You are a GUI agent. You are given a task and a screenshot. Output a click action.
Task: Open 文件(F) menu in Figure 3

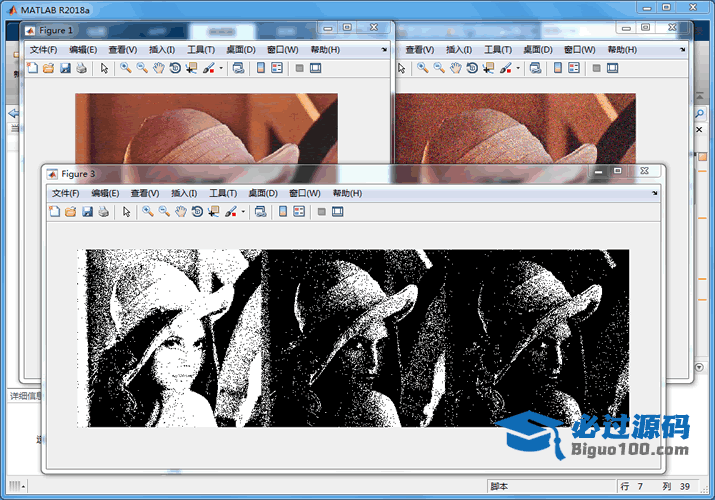pos(65,193)
